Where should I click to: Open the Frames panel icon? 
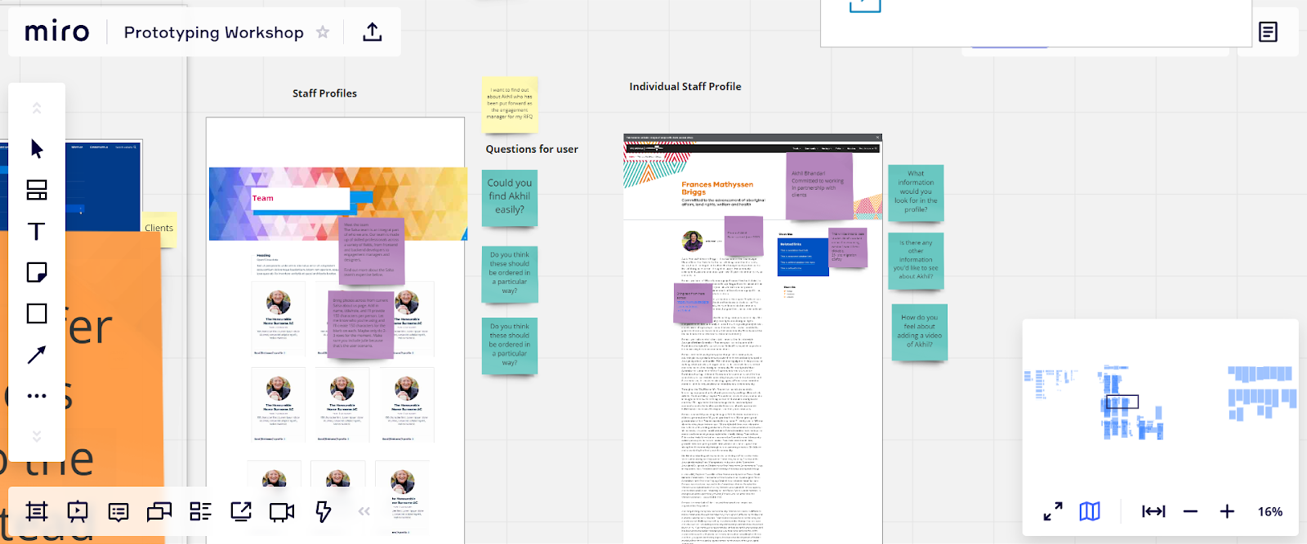[37, 512]
